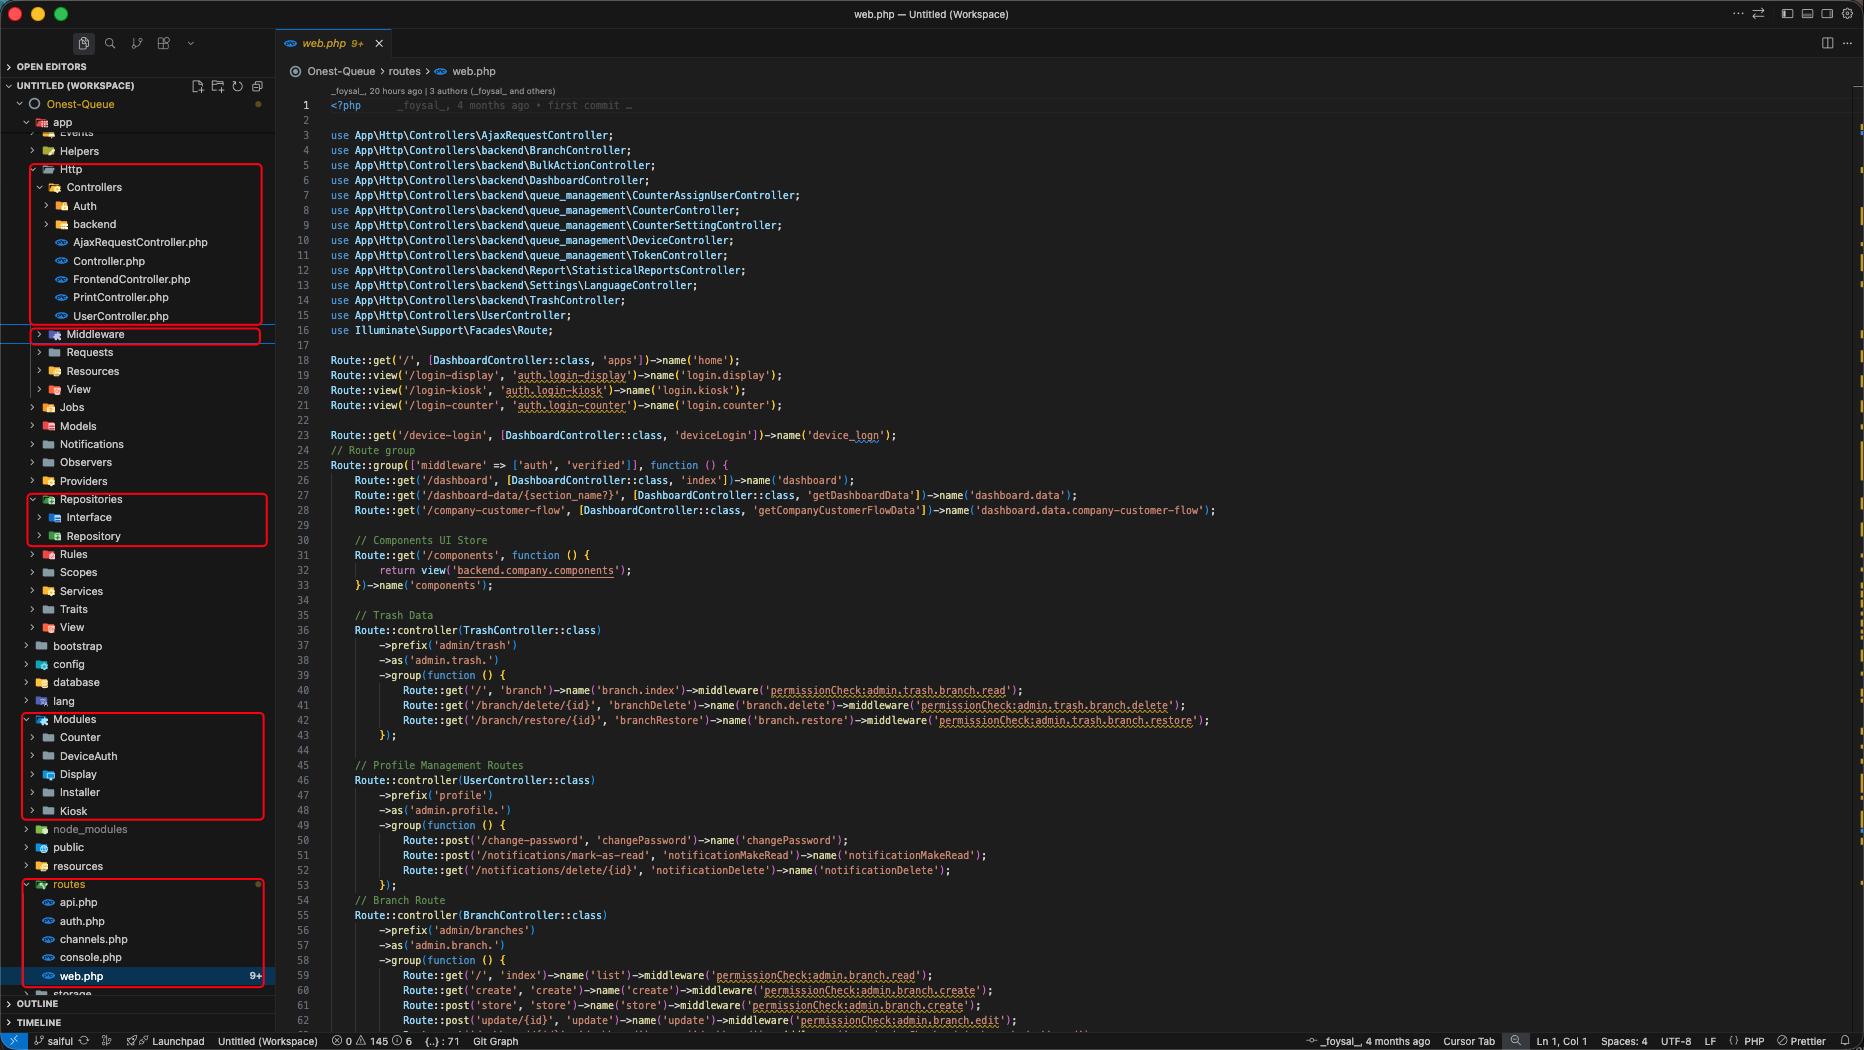Image resolution: width=1864 pixels, height=1050 pixels.
Task: Synchronize changes icon in status bar
Action: point(84,1041)
